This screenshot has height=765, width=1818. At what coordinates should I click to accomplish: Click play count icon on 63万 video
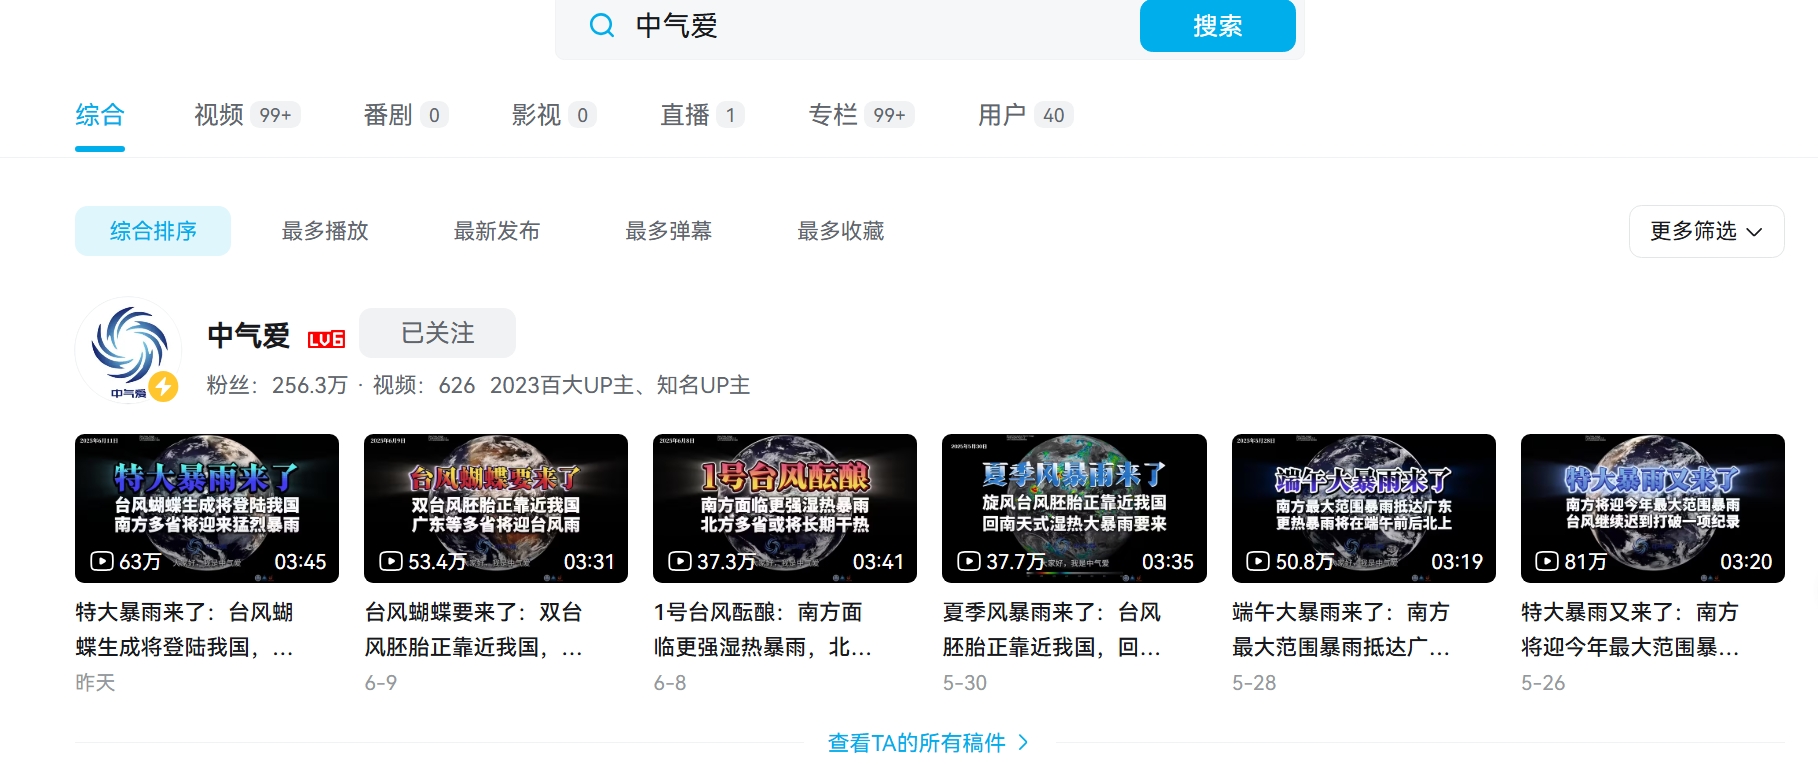(102, 561)
